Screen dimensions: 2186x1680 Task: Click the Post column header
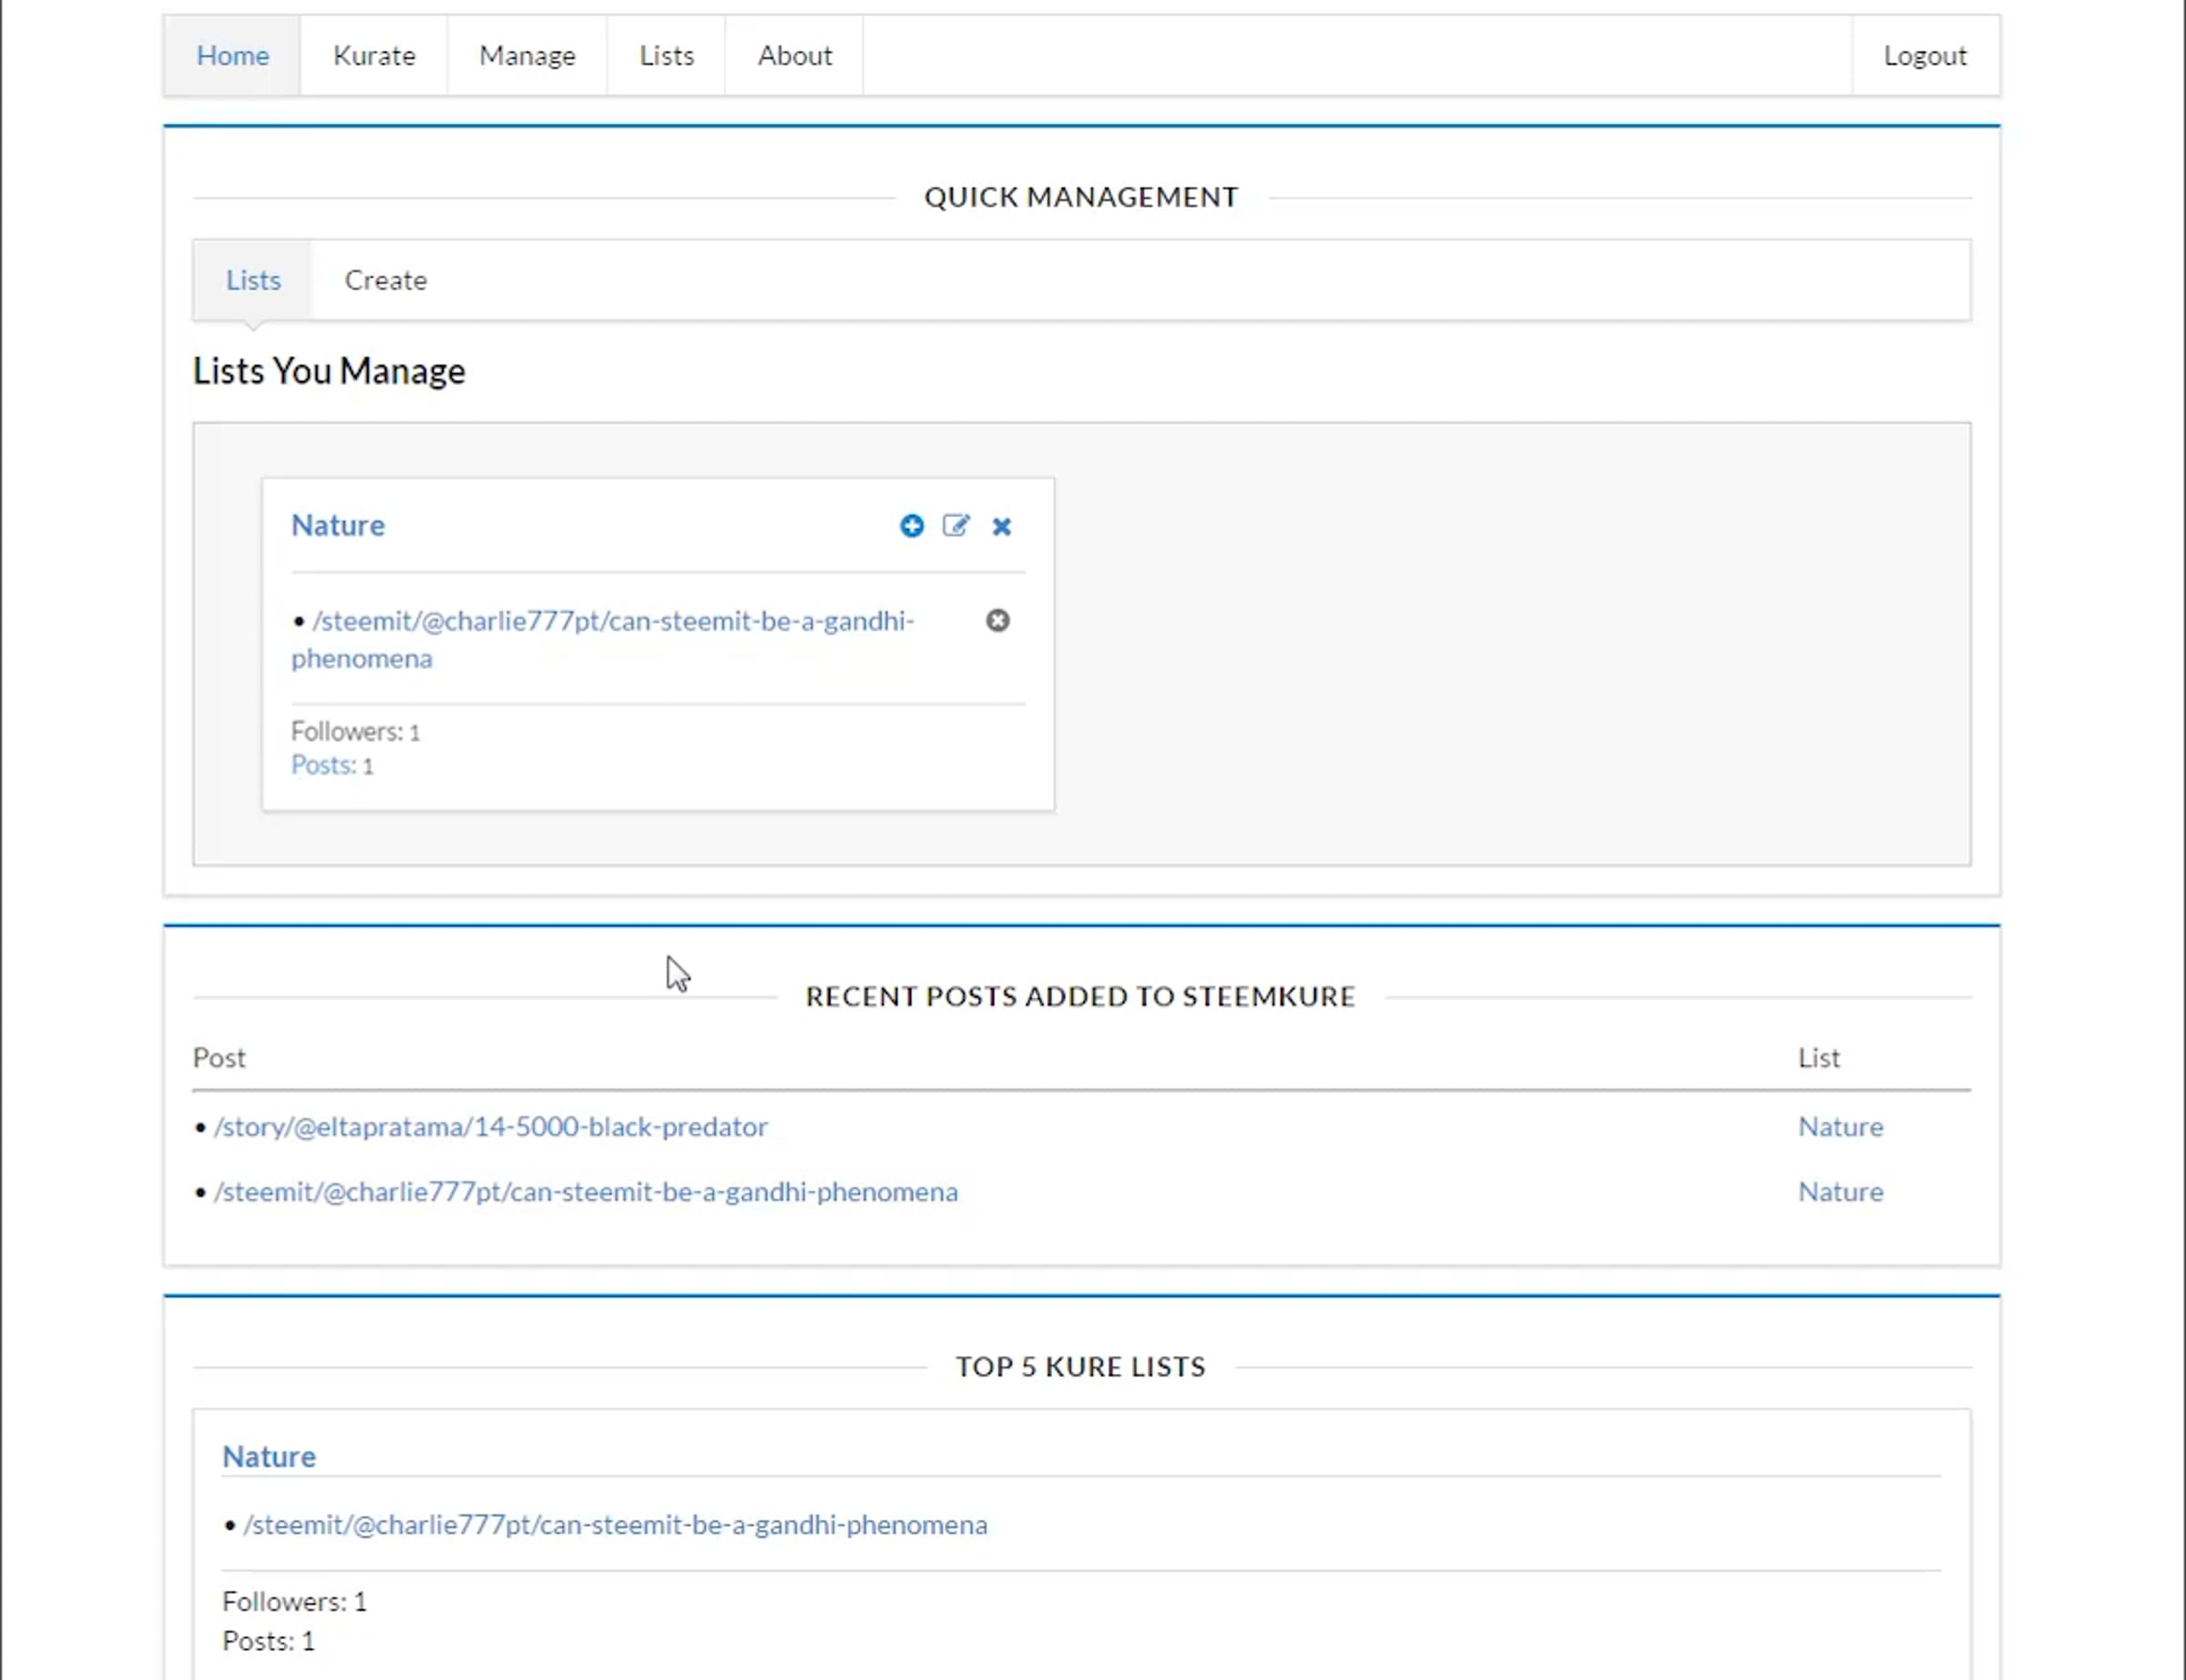[219, 1058]
